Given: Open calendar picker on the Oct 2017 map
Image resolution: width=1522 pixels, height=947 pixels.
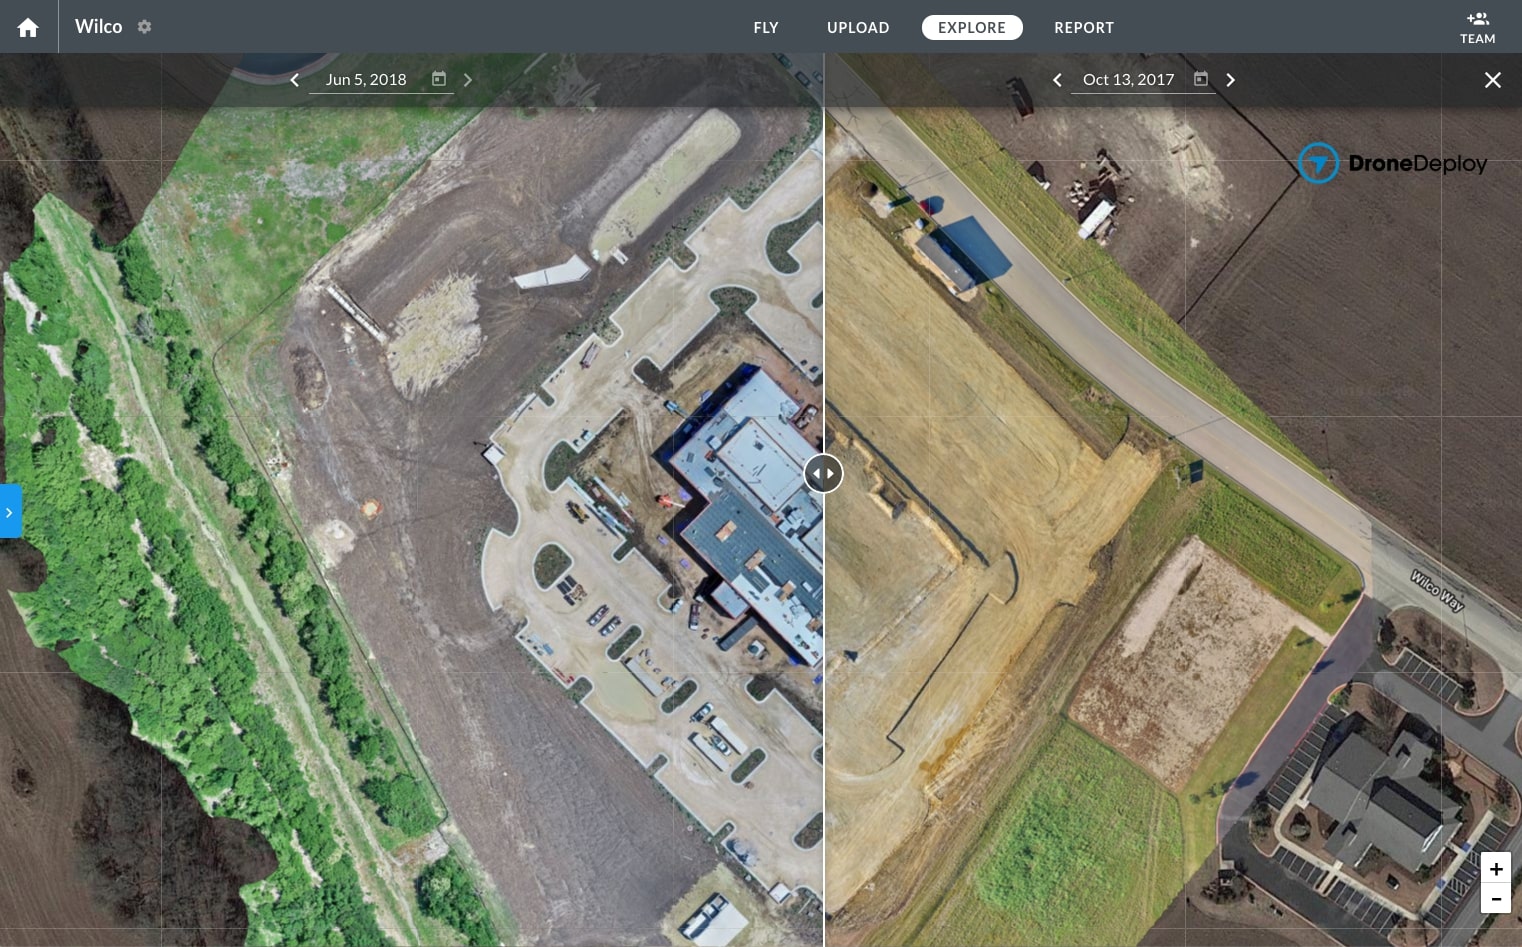Looking at the screenshot, I should [x=1200, y=78].
